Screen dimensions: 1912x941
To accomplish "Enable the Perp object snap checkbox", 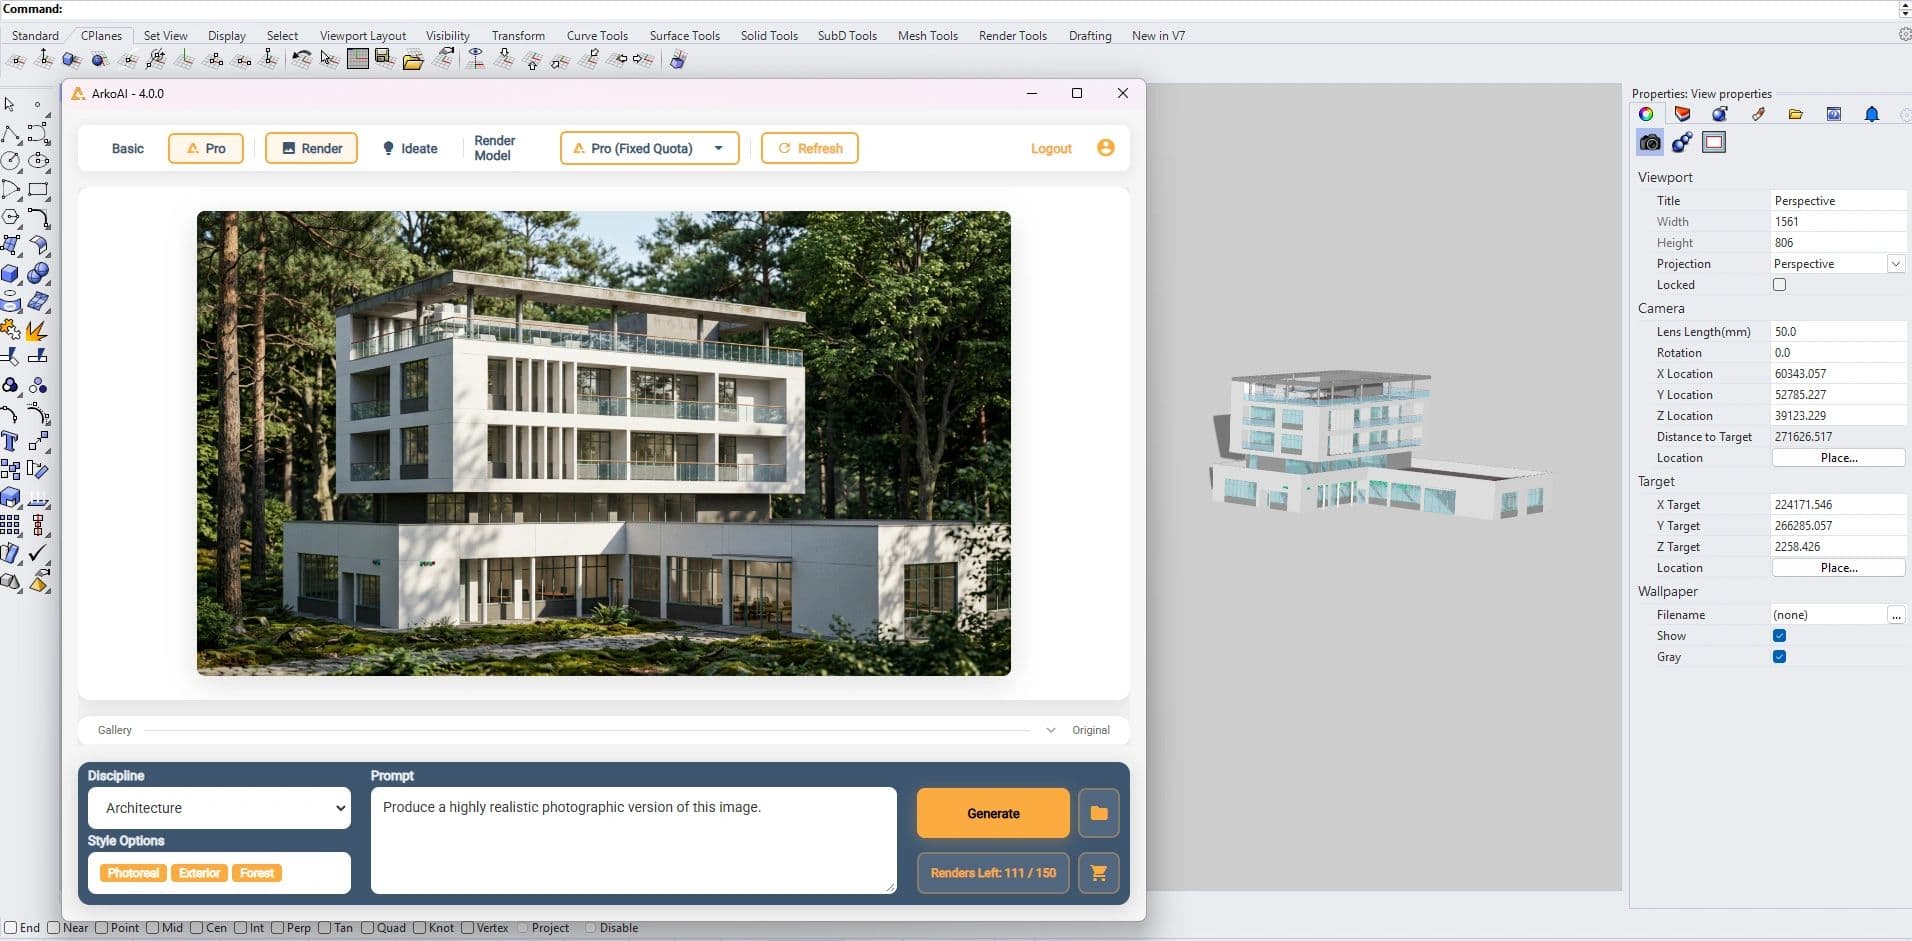I will coord(278,928).
